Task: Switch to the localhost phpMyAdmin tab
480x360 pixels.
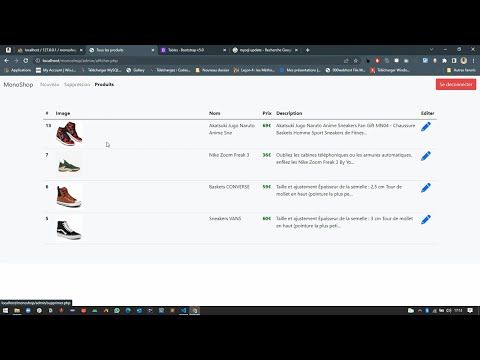Action: 50,50
